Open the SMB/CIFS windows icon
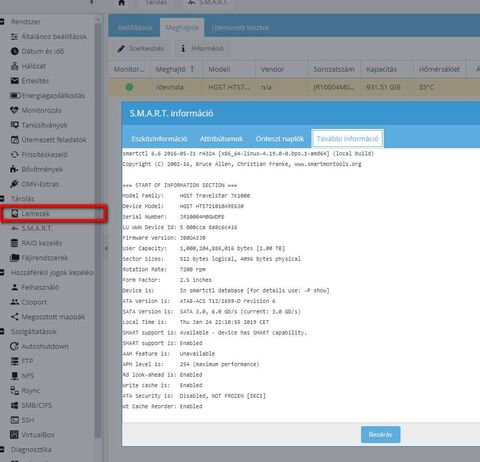 14,405
